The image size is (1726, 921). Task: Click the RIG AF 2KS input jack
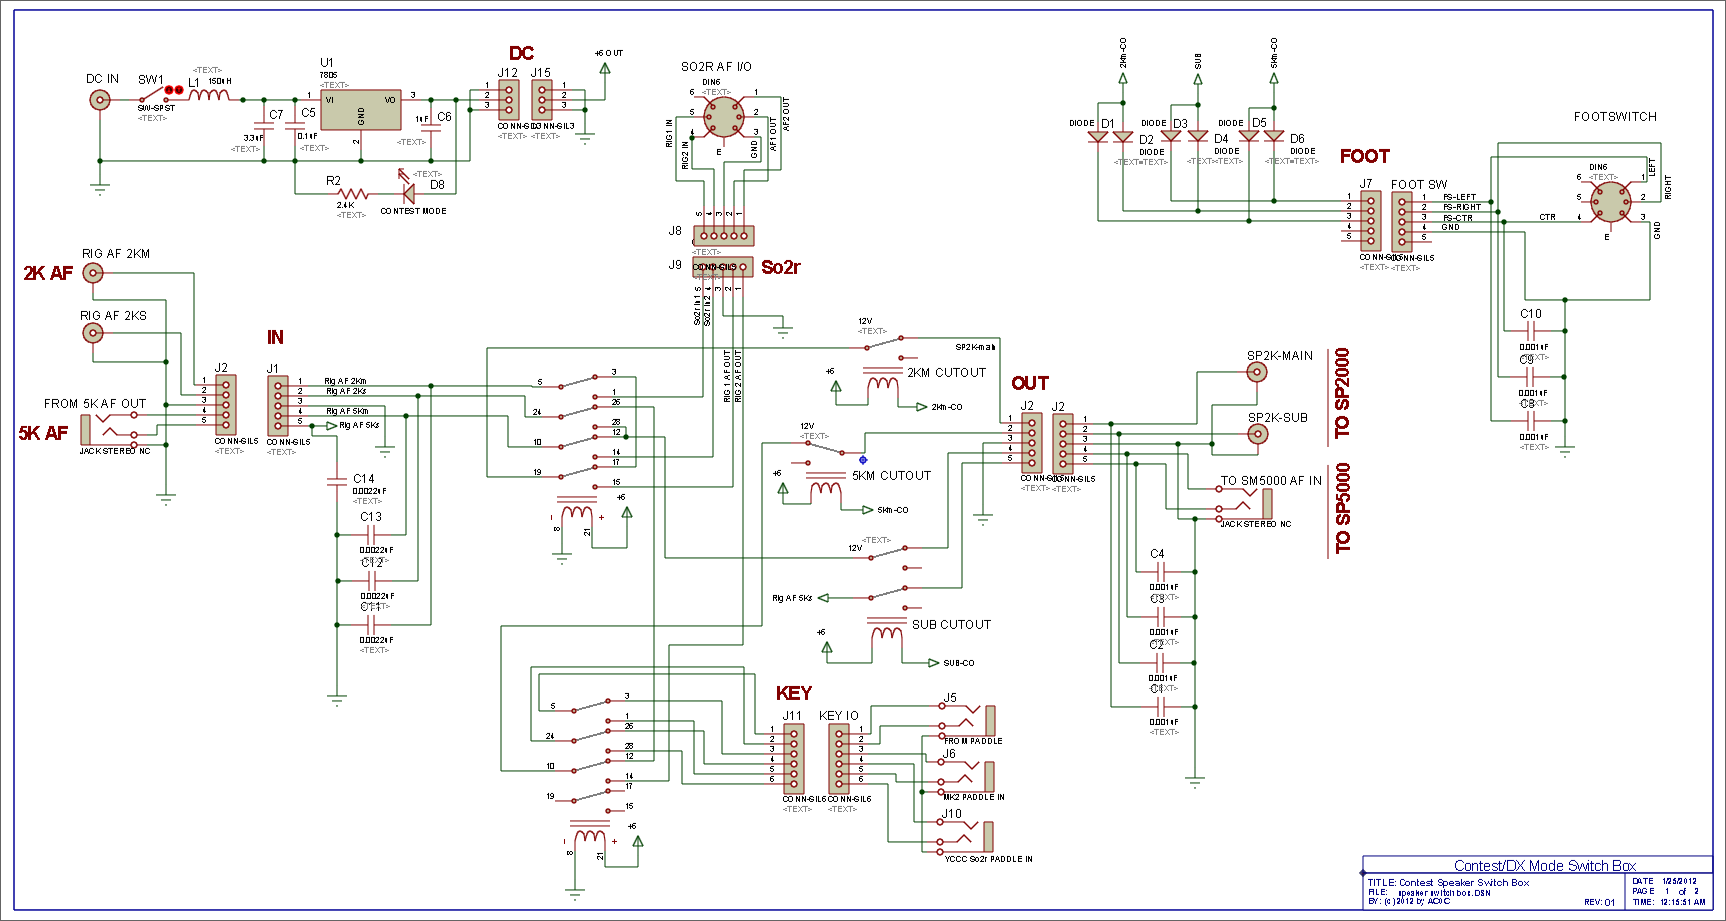tap(93, 332)
